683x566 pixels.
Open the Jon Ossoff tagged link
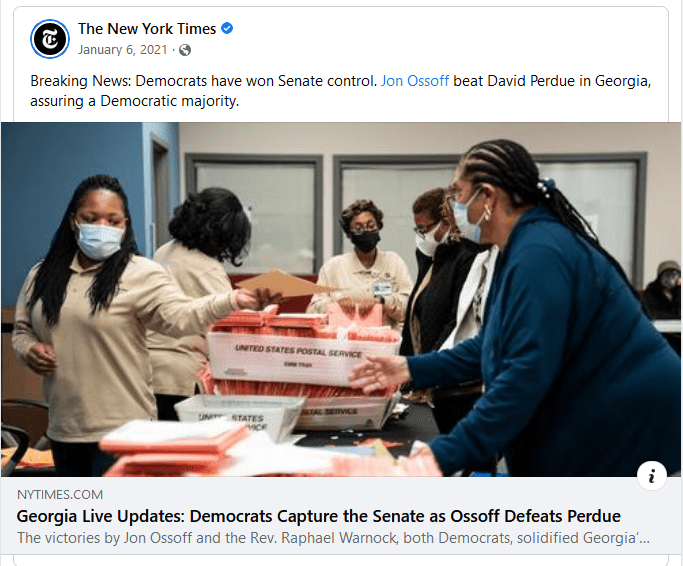[x=415, y=81]
